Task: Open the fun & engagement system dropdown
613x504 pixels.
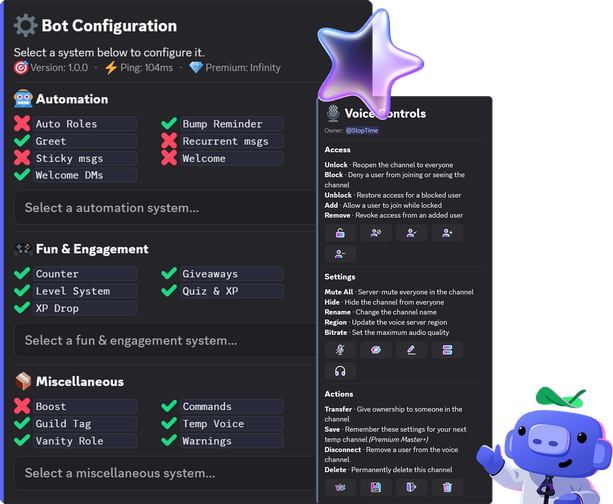Action: (165, 340)
